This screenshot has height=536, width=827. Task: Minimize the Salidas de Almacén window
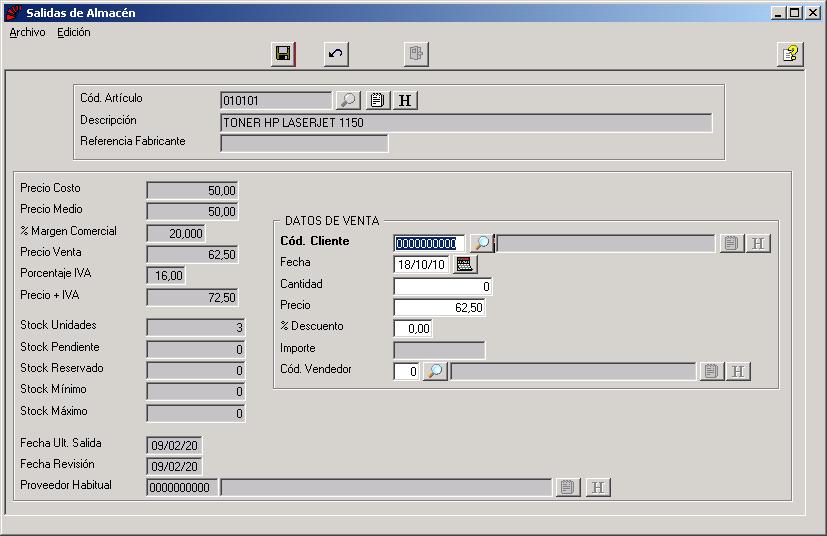[778, 13]
